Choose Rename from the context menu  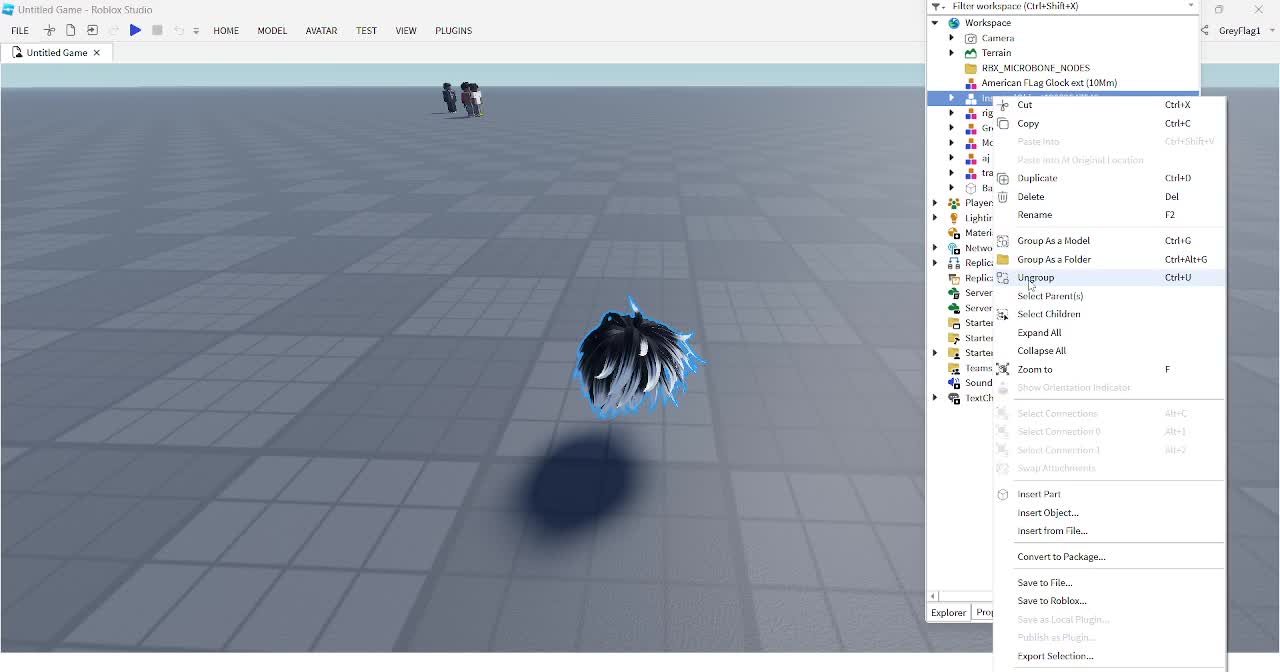point(1109,215)
